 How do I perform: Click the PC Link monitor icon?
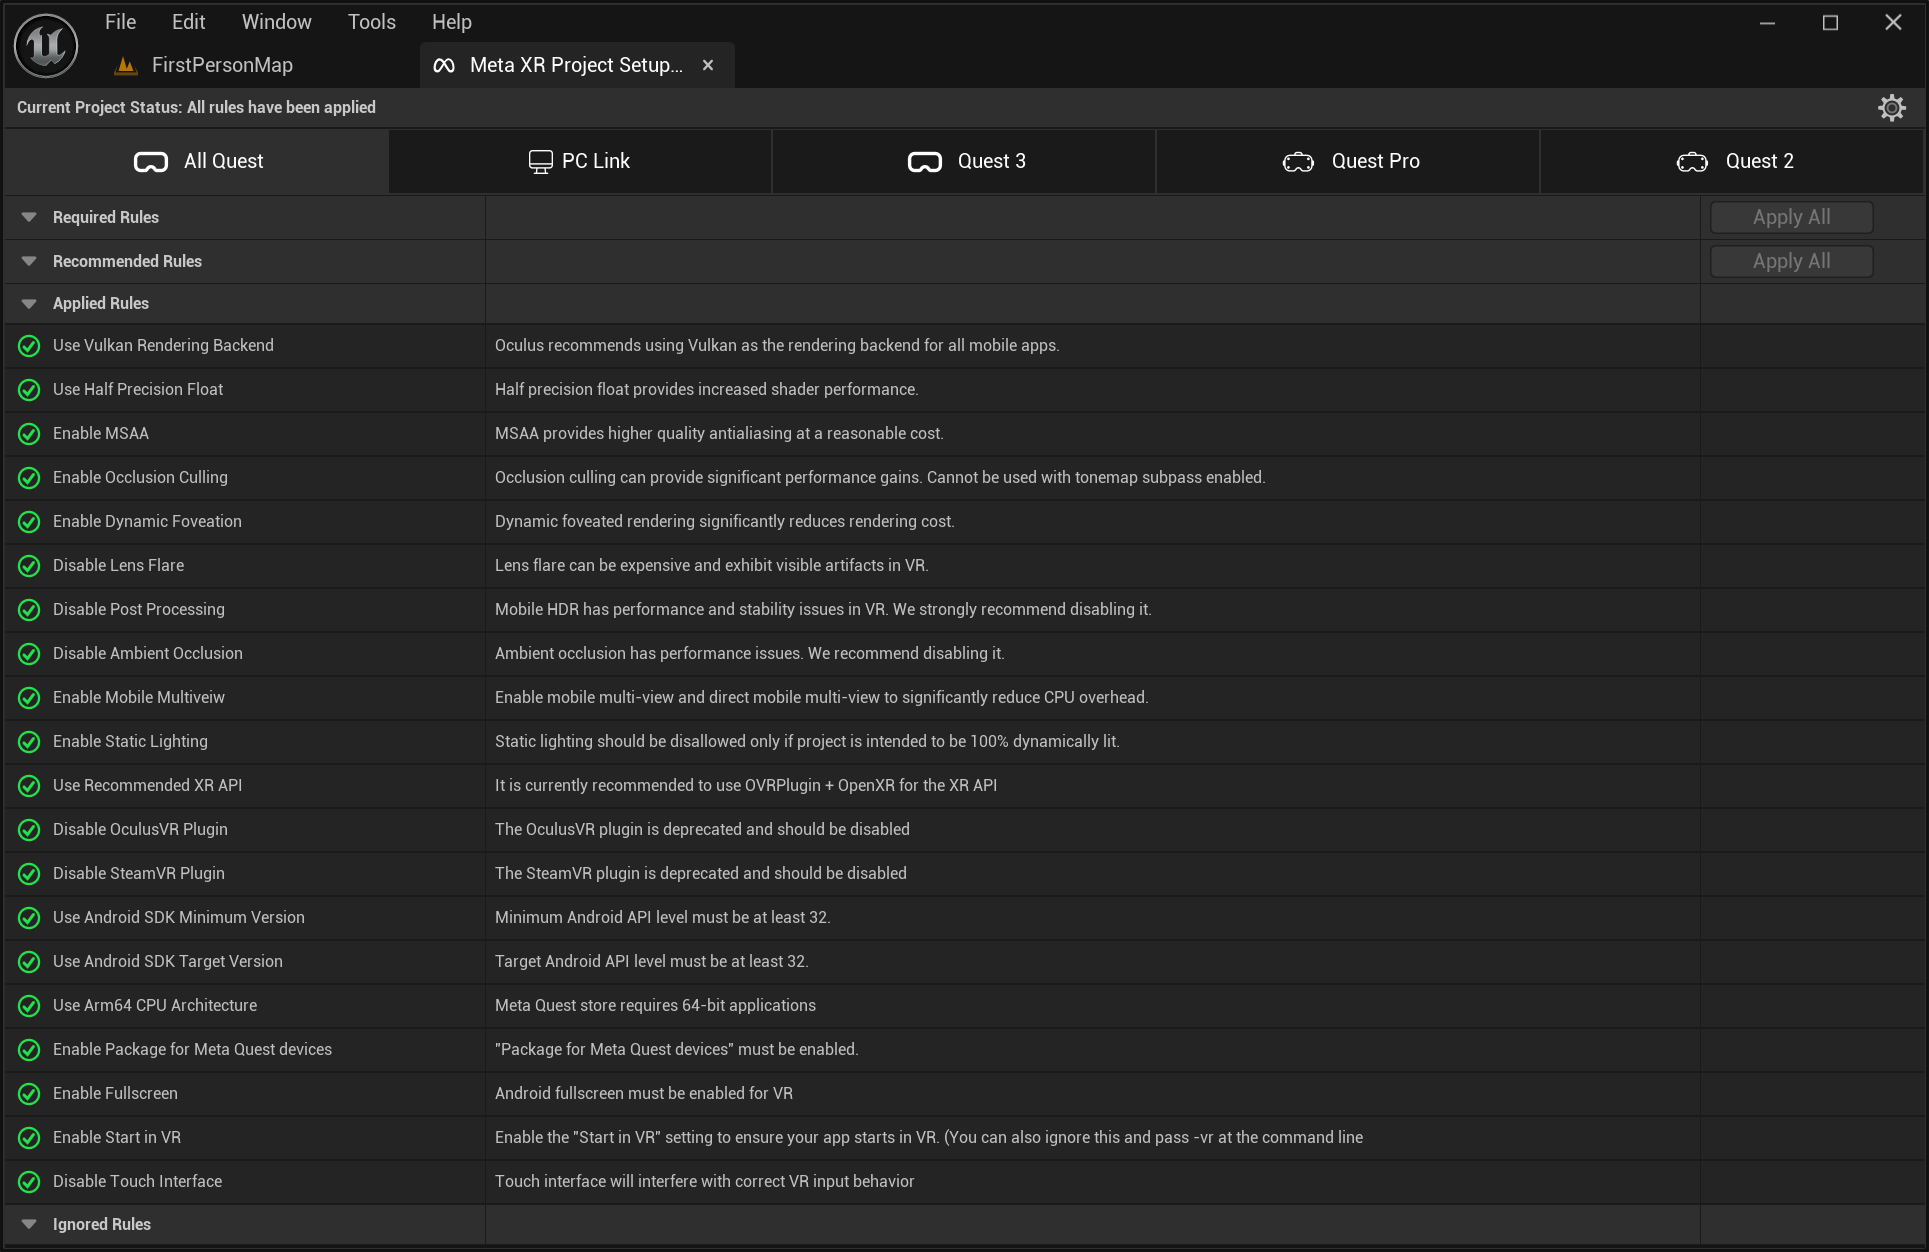coord(540,160)
